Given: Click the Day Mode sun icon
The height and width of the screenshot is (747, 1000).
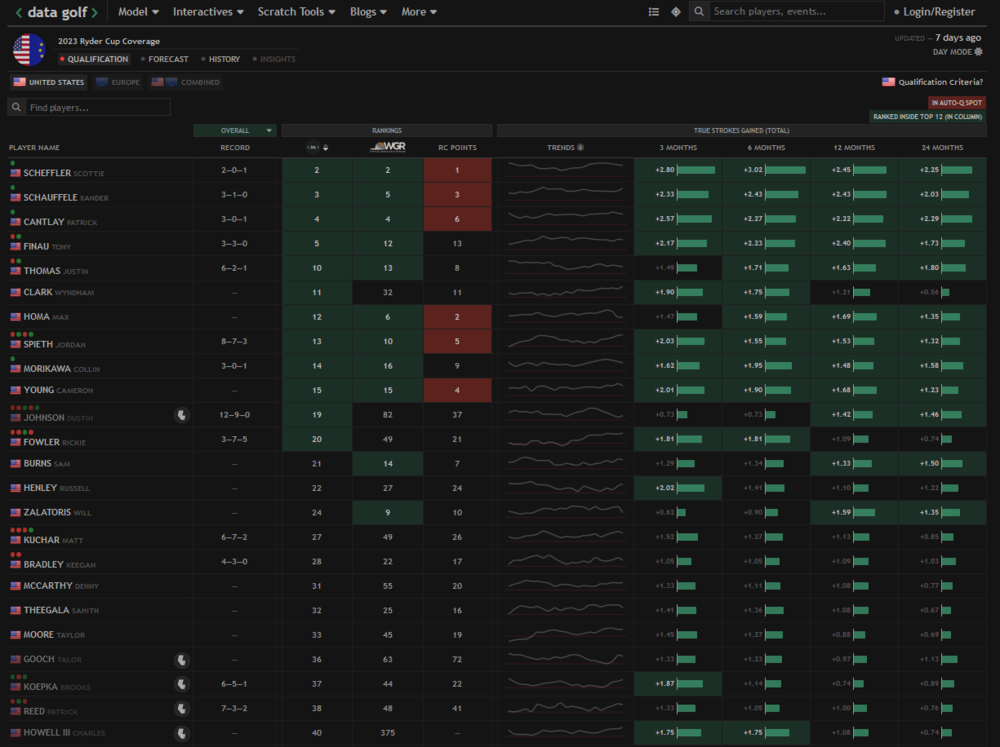Looking at the screenshot, I should pos(978,52).
